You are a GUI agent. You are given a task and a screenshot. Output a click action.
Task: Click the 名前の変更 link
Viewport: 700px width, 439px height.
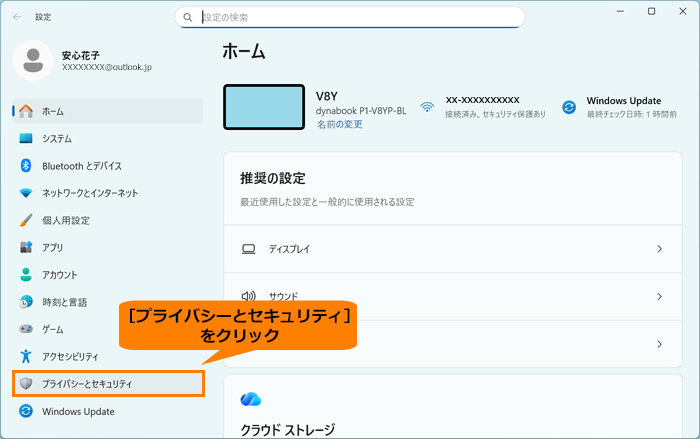tap(340, 124)
